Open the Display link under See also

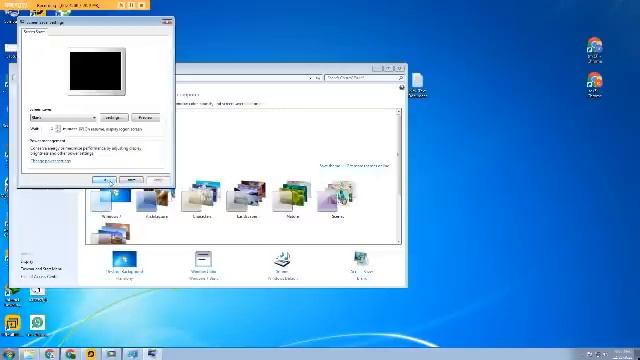[x=27, y=262]
